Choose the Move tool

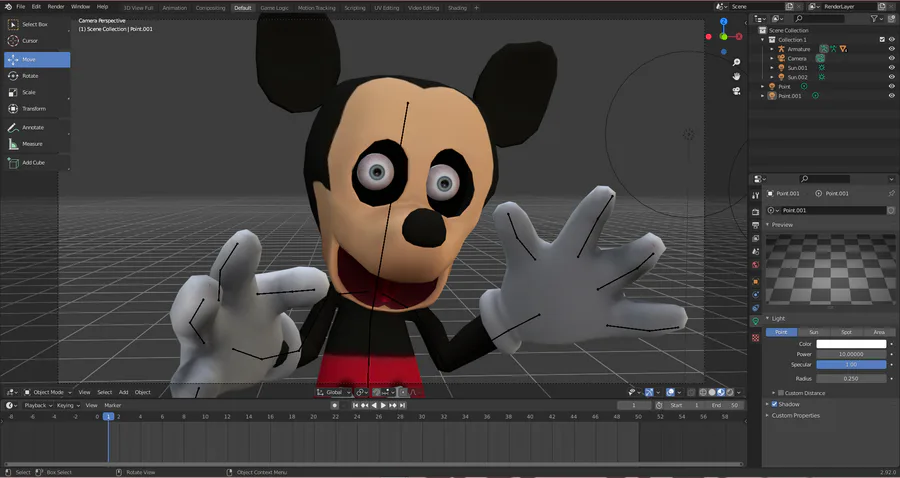(x=37, y=60)
